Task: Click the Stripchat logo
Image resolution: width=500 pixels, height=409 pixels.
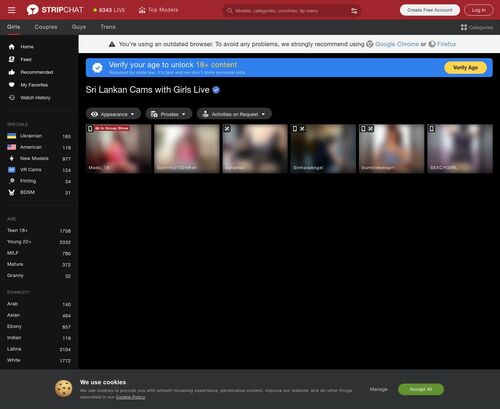Action: click(x=55, y=10)
